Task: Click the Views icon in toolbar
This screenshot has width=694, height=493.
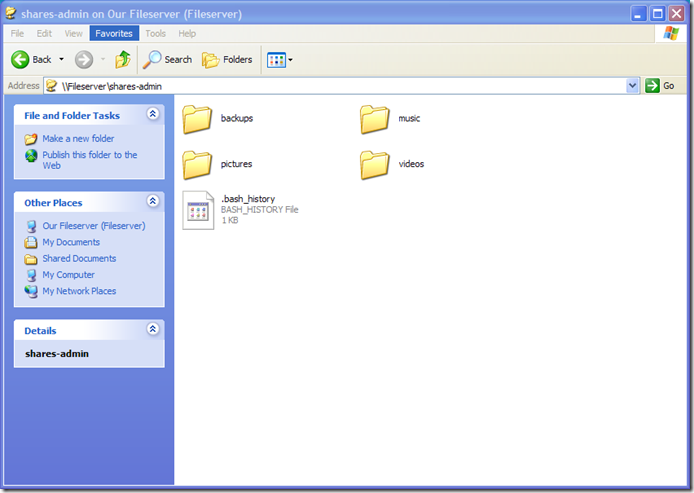Action: (x=276, y=60)
